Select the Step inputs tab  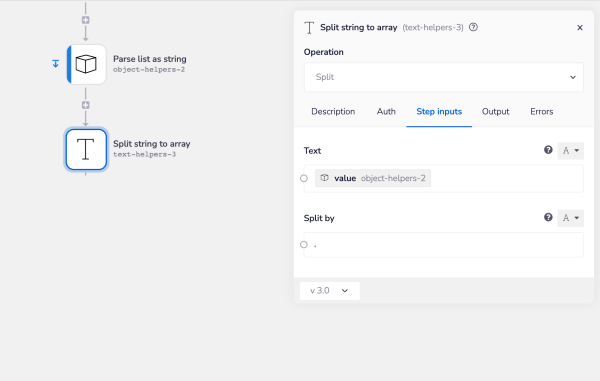(439, 112)
